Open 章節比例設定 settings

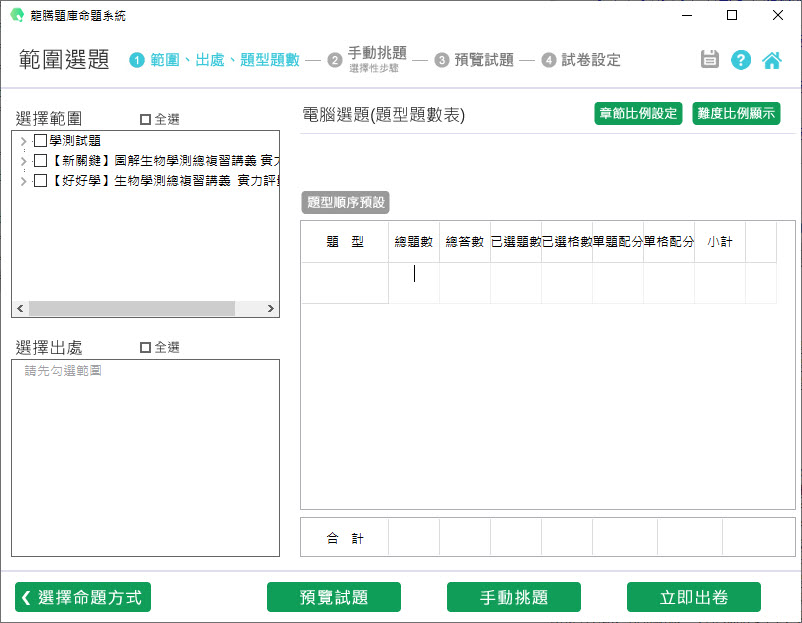(637, 113)
